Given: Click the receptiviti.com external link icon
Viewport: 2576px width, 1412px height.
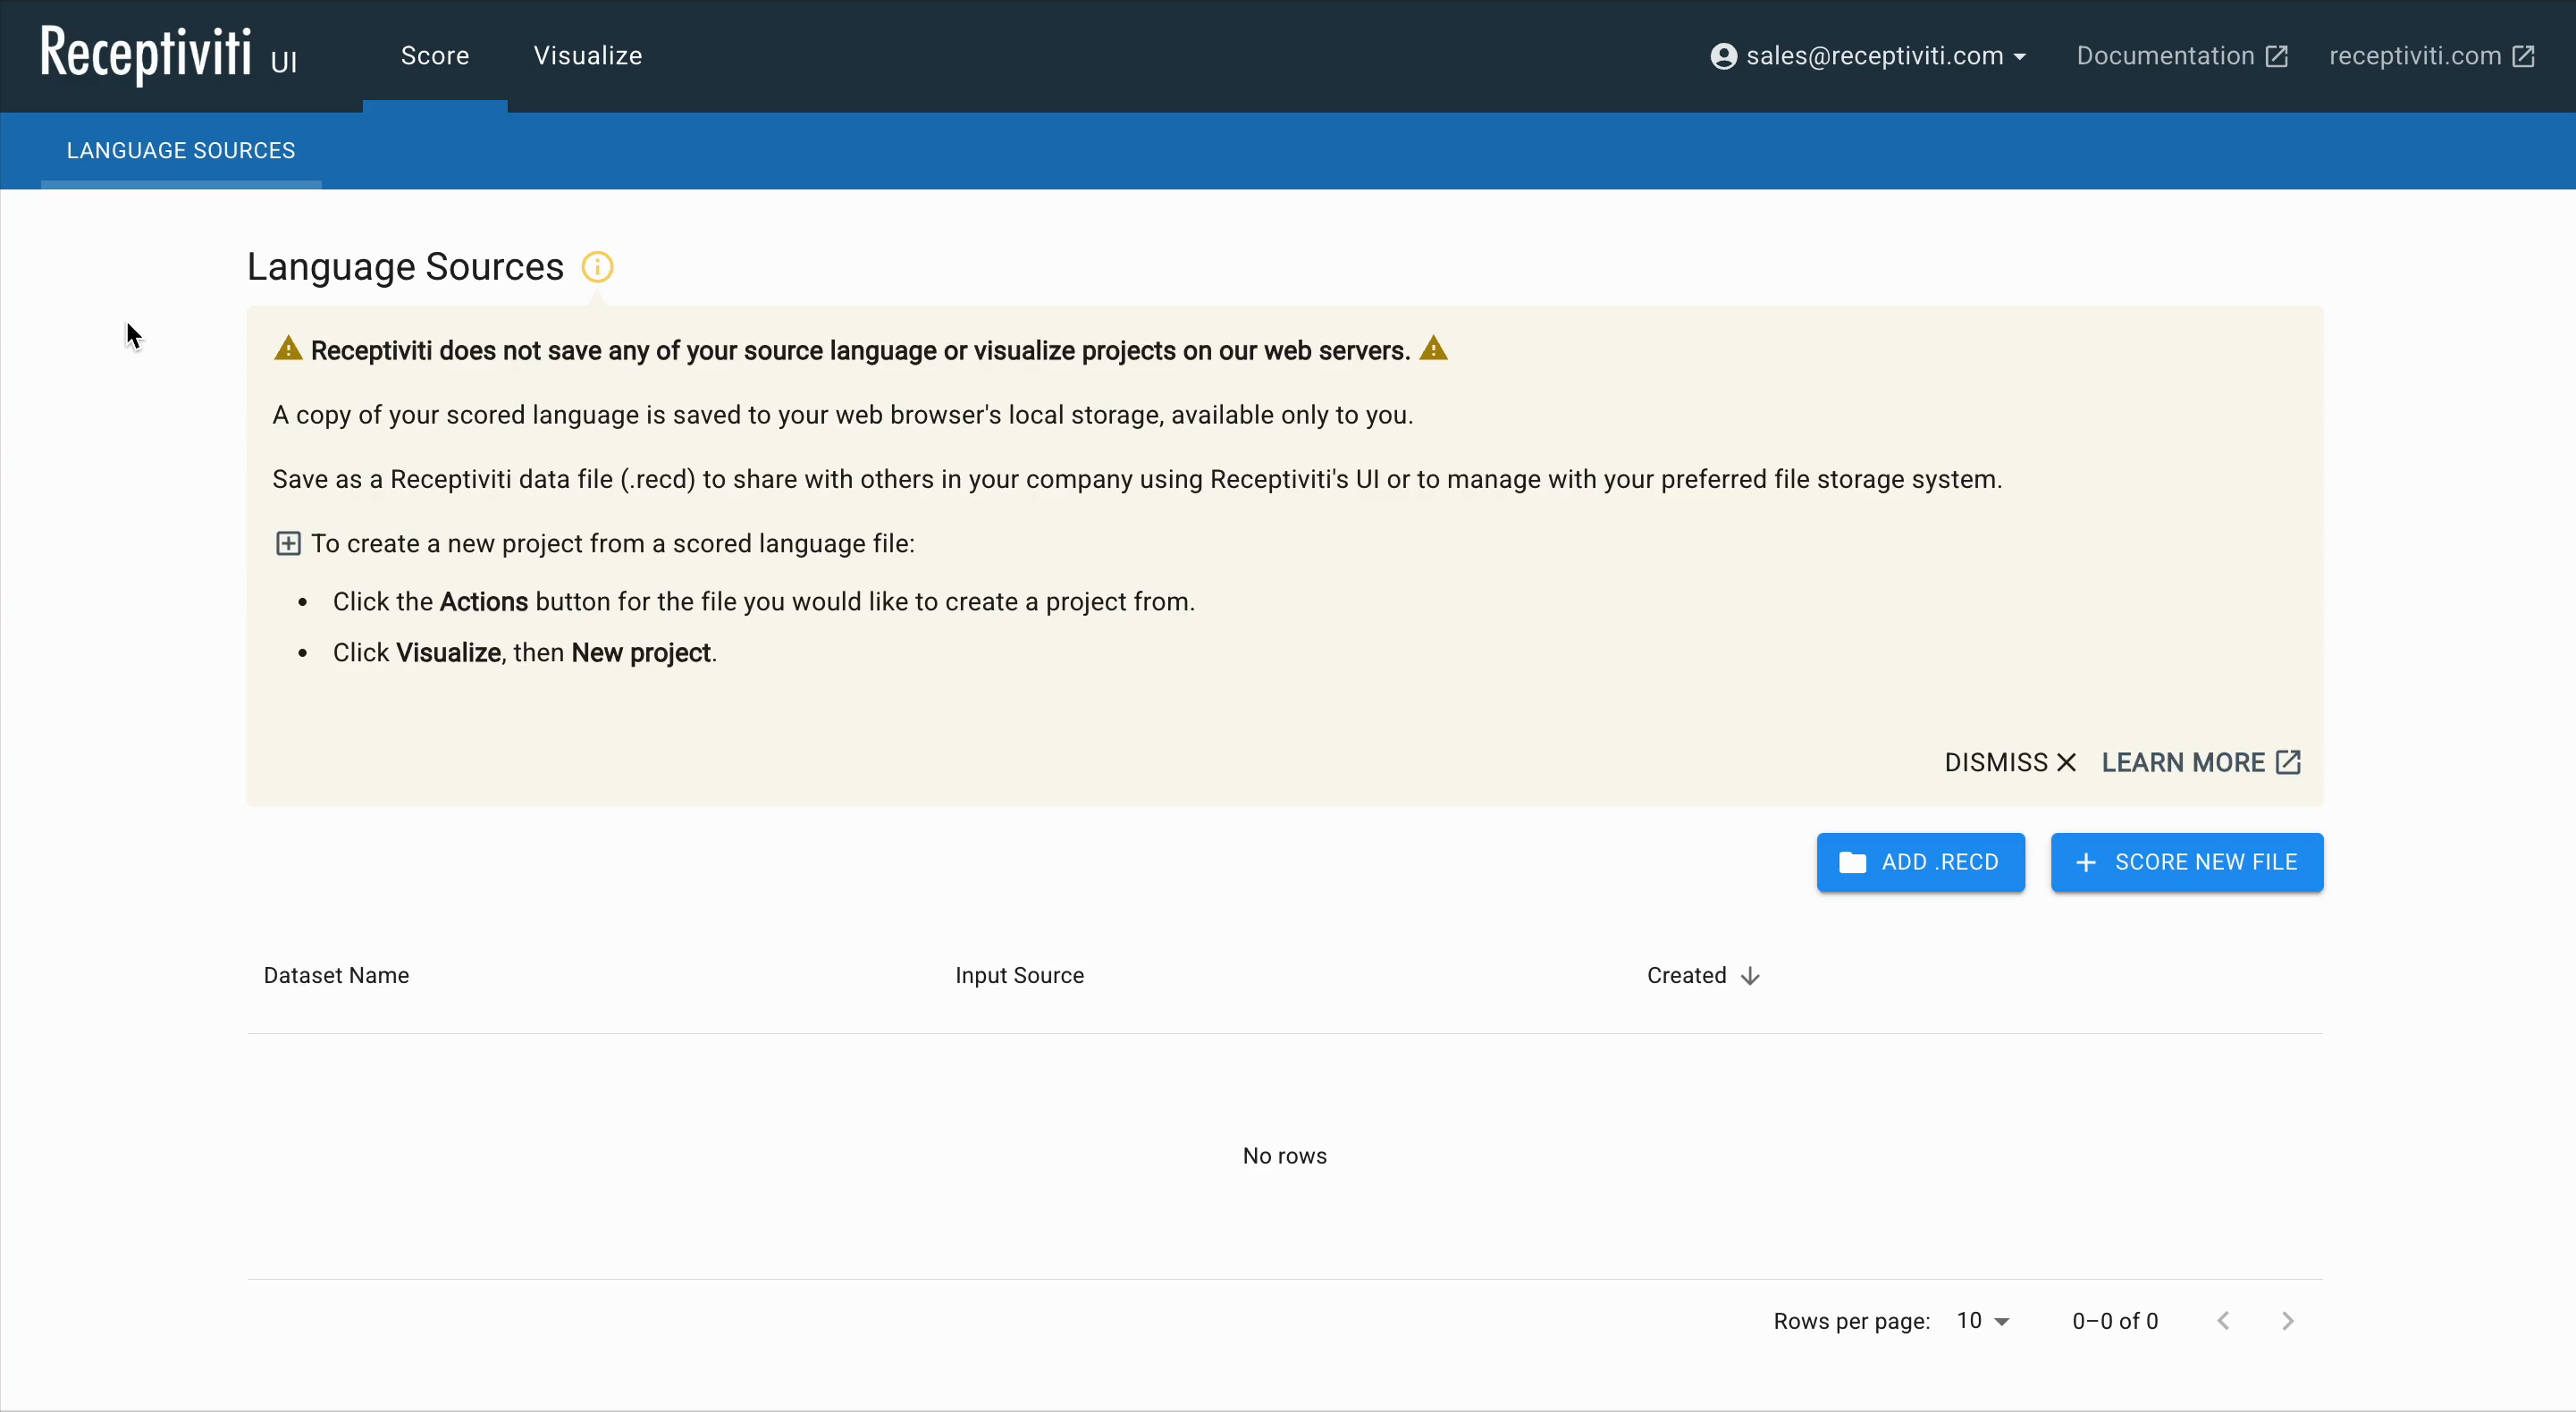Looking at the screenshot, I should click(x=2524, y=56).
